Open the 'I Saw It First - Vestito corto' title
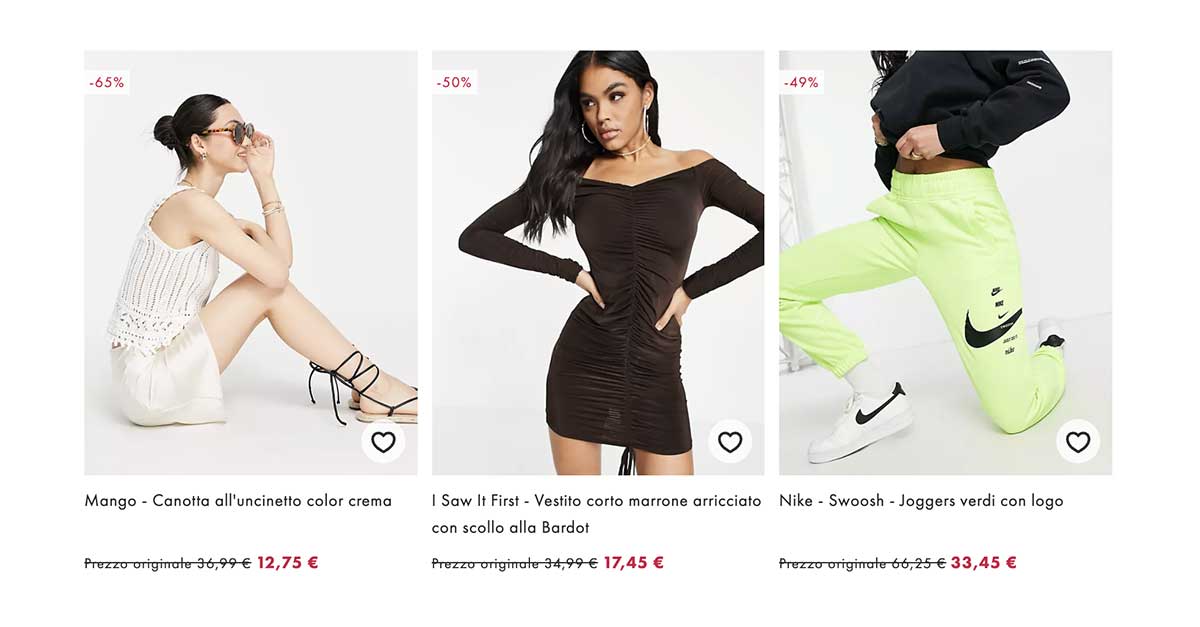The width and height of the screenshot is (1200, 627). tap(597, 513)
